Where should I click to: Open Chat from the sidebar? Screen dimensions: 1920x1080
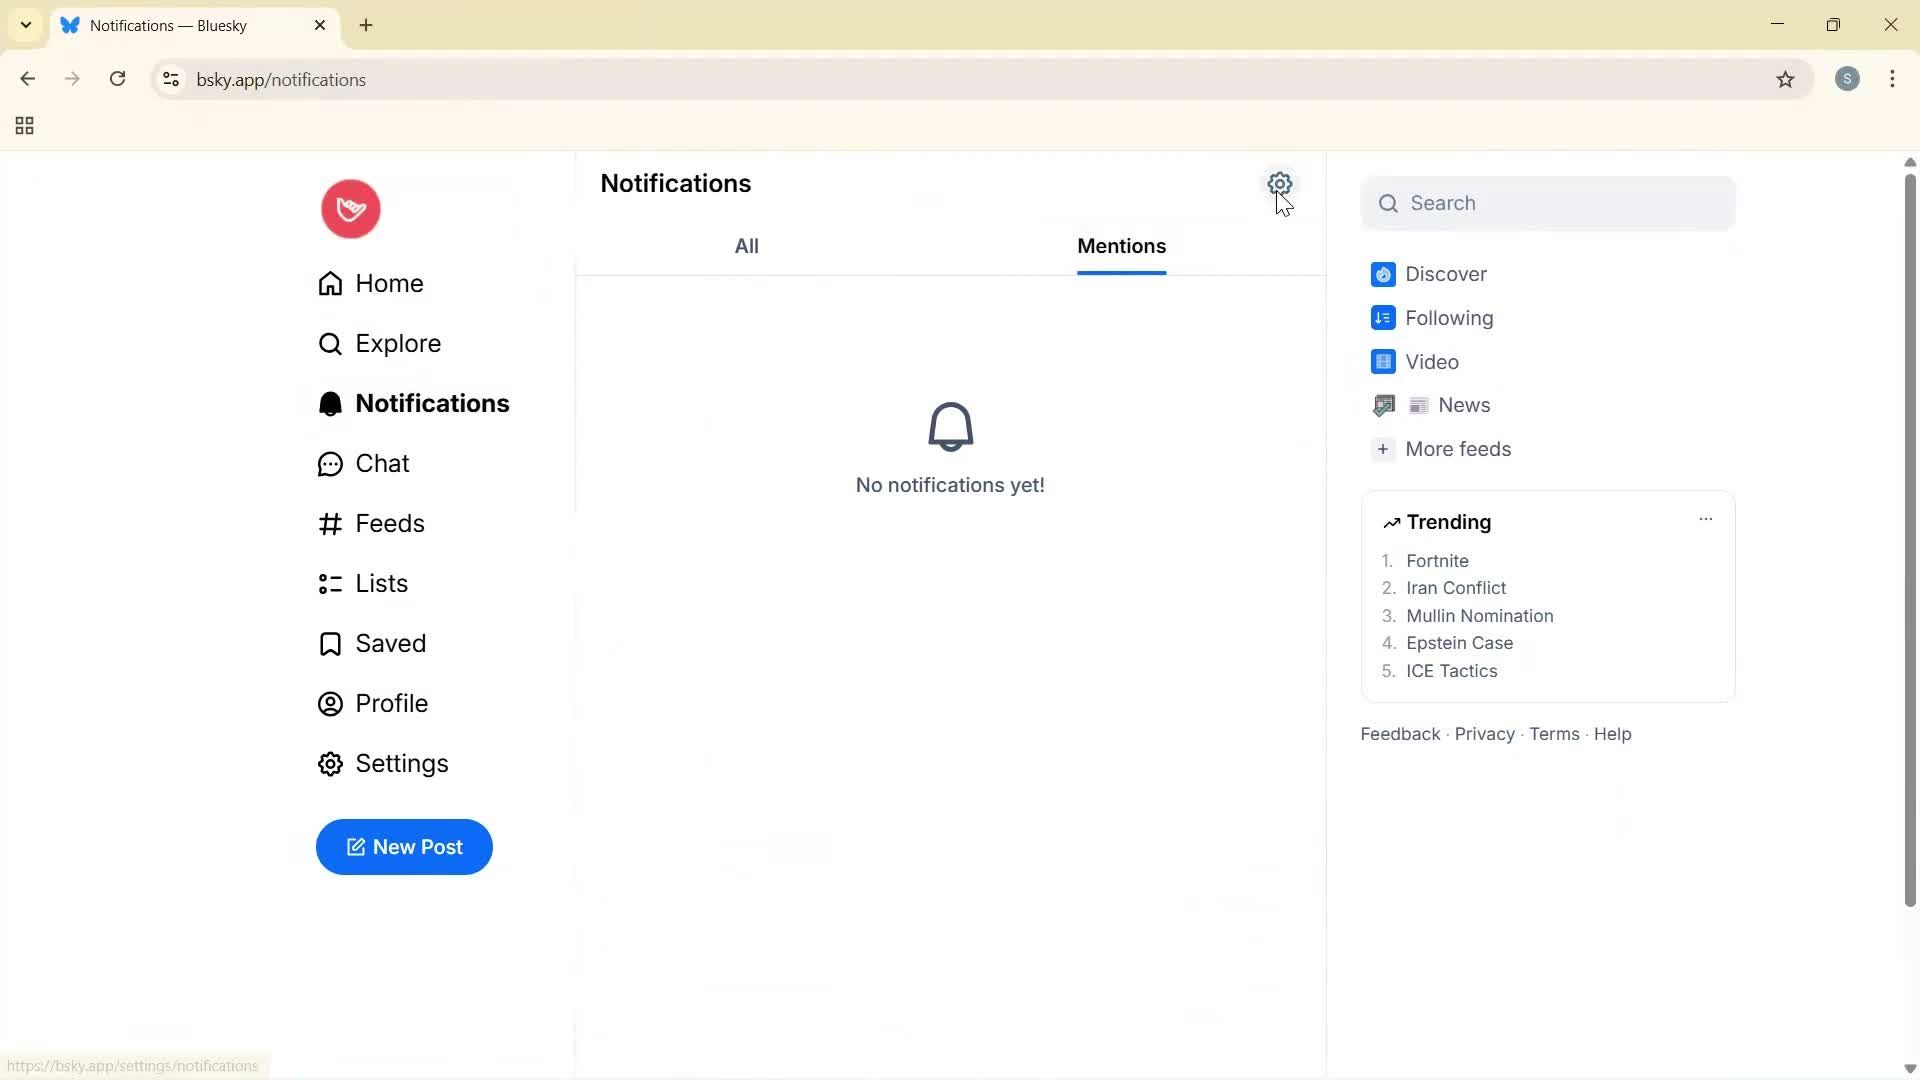click(382, 463)
